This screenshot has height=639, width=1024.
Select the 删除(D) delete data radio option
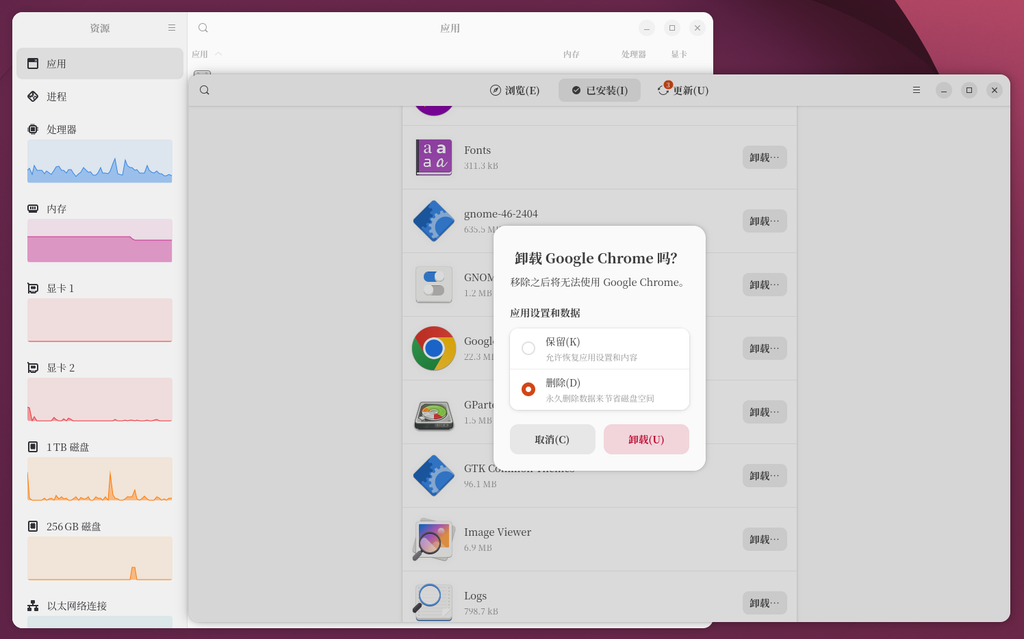(528, 389)
